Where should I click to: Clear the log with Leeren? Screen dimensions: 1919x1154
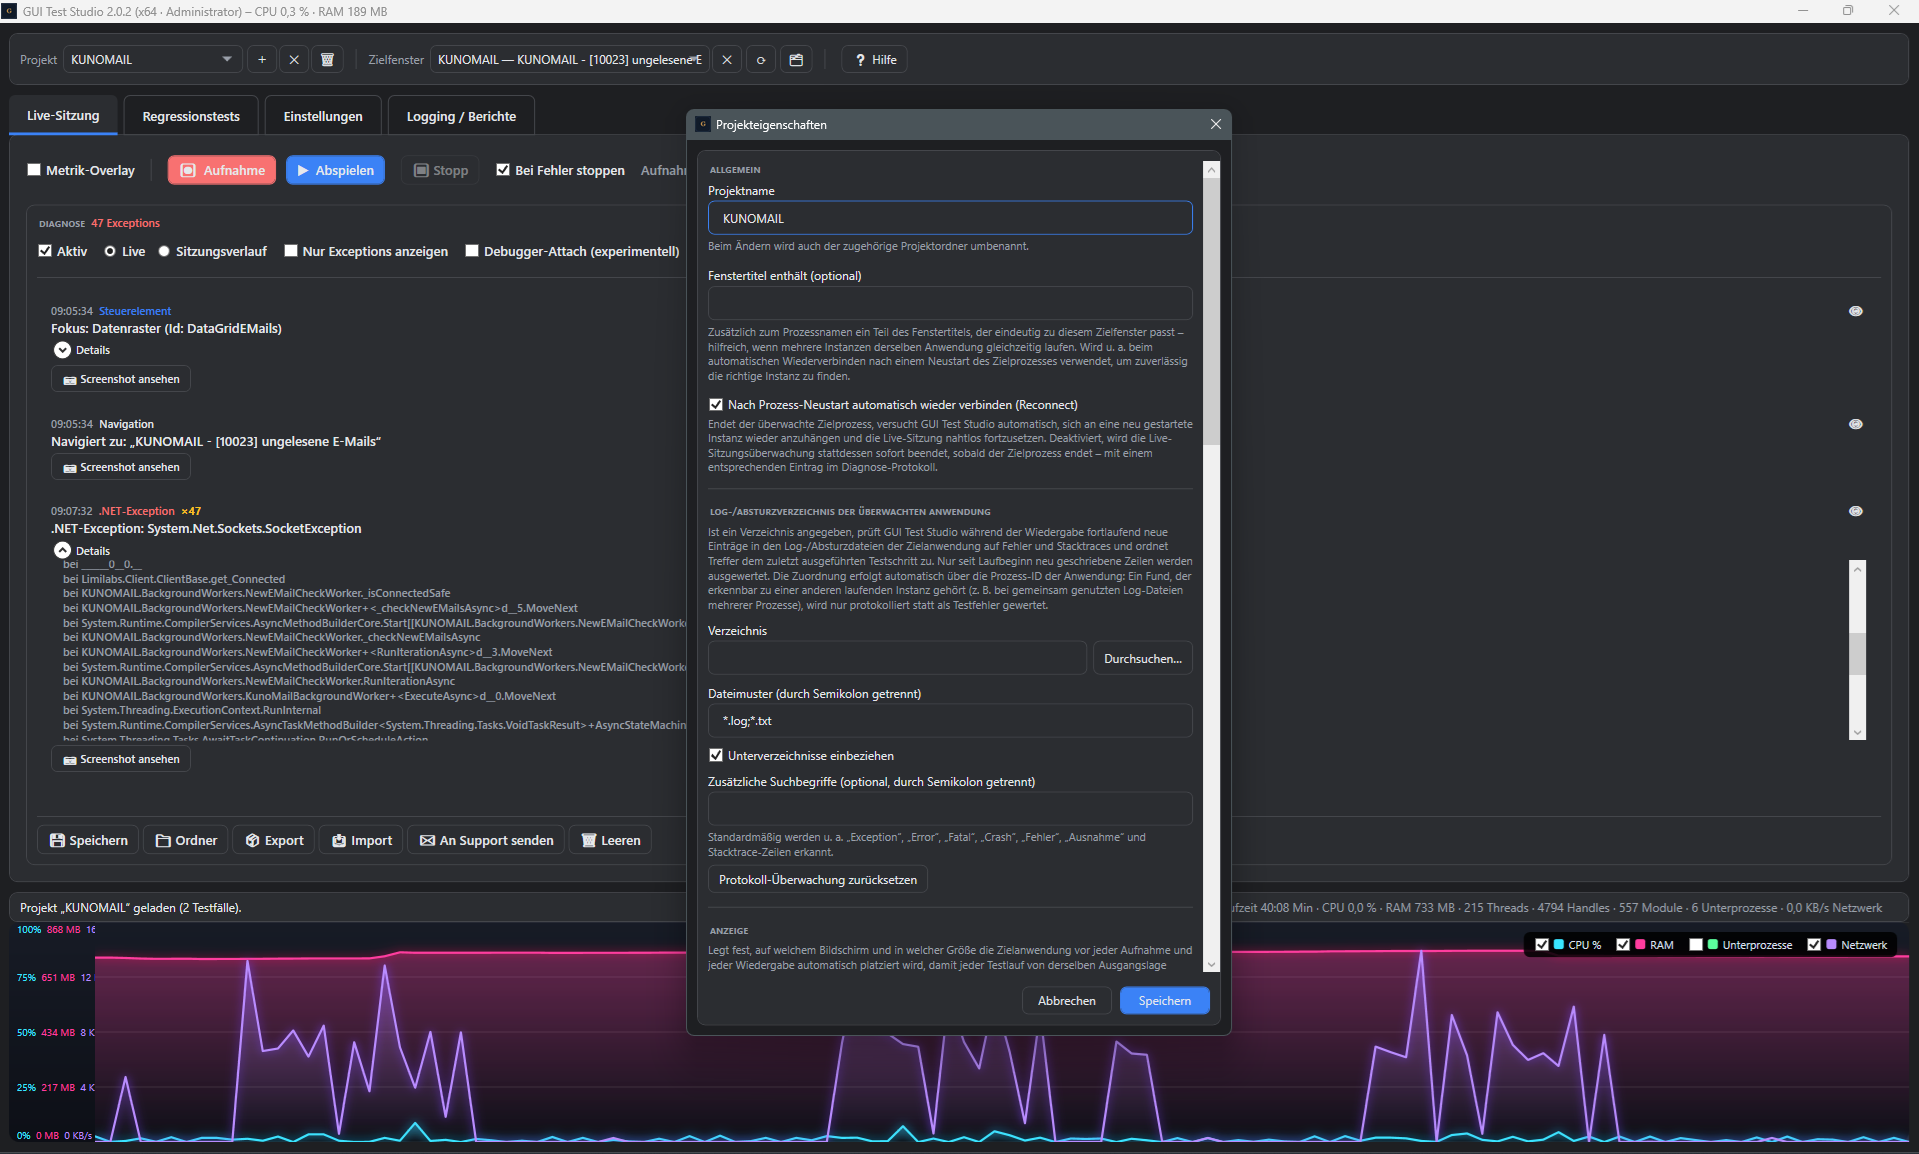coord(611,840)
